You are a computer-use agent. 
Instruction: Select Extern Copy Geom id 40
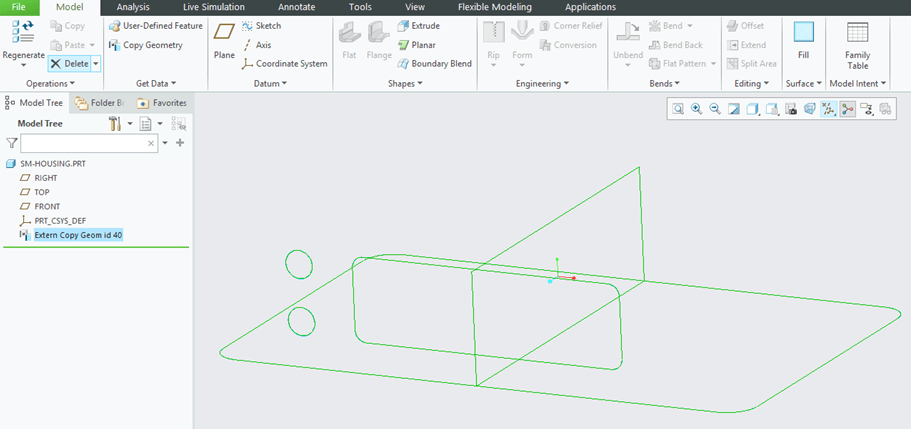point(77,235)
